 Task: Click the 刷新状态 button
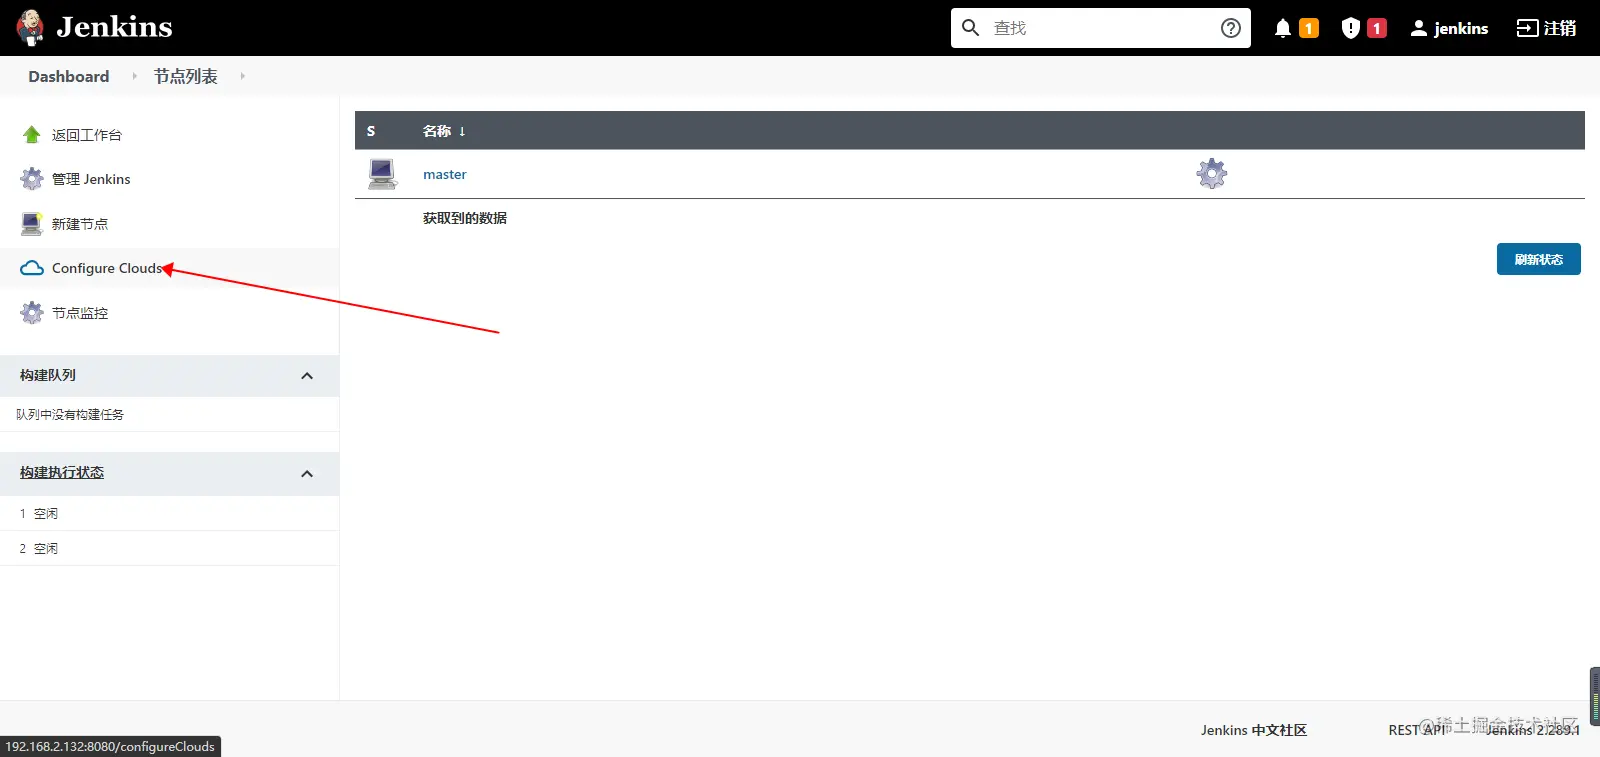(1538, 259)
